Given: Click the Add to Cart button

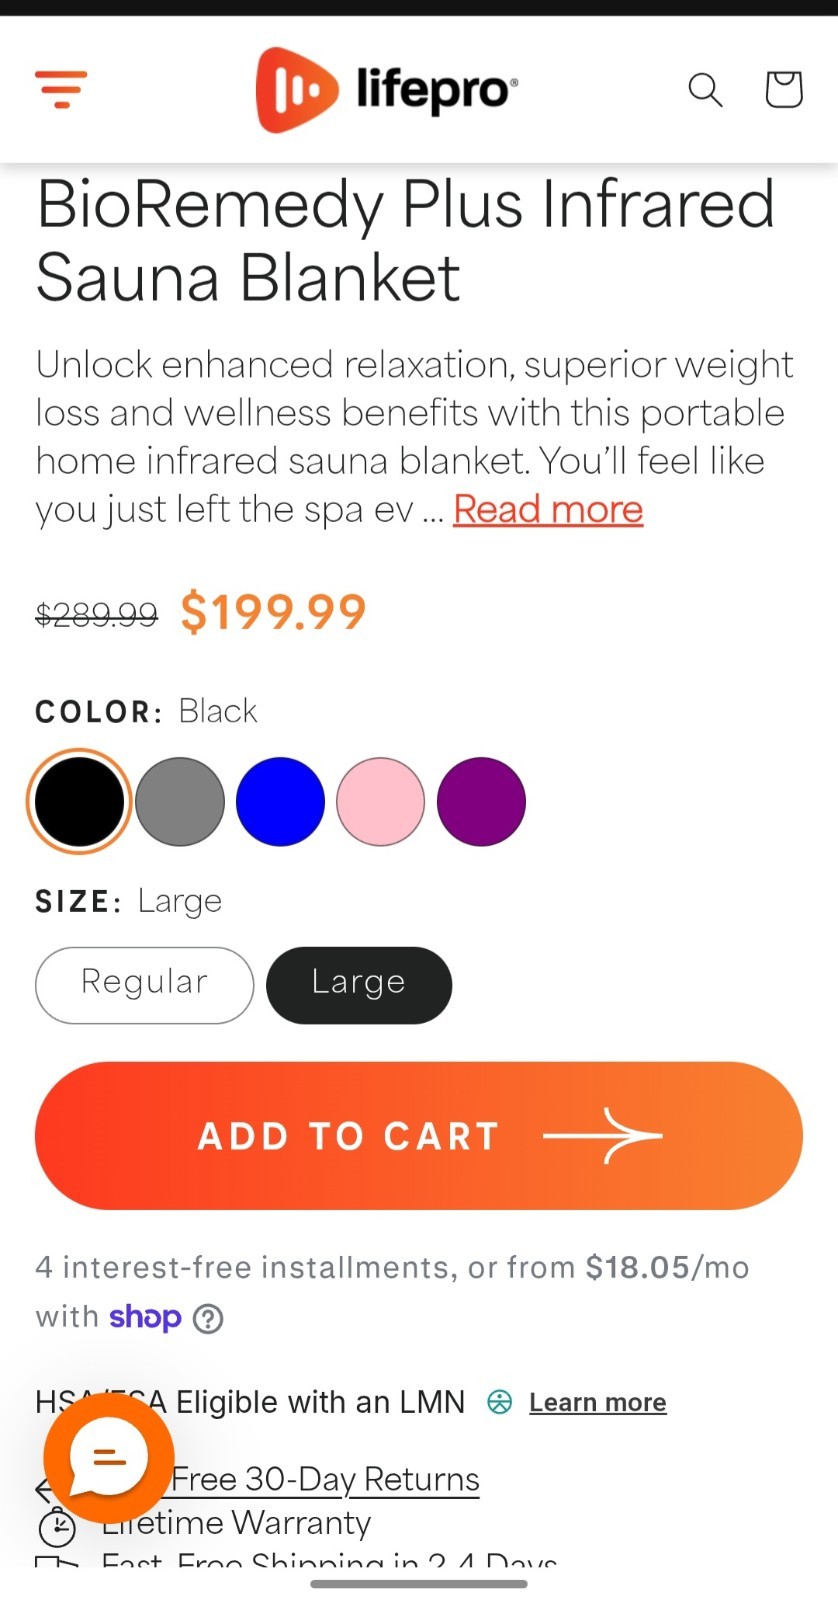Looking at the screenshot, I should [x=419, y=1136].
